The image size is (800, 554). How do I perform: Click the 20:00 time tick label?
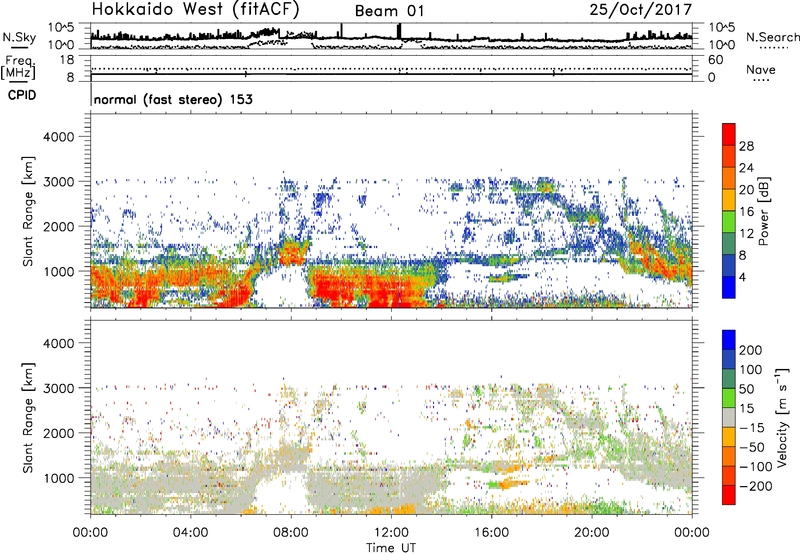pyautogui.click(x=591, y=533)
